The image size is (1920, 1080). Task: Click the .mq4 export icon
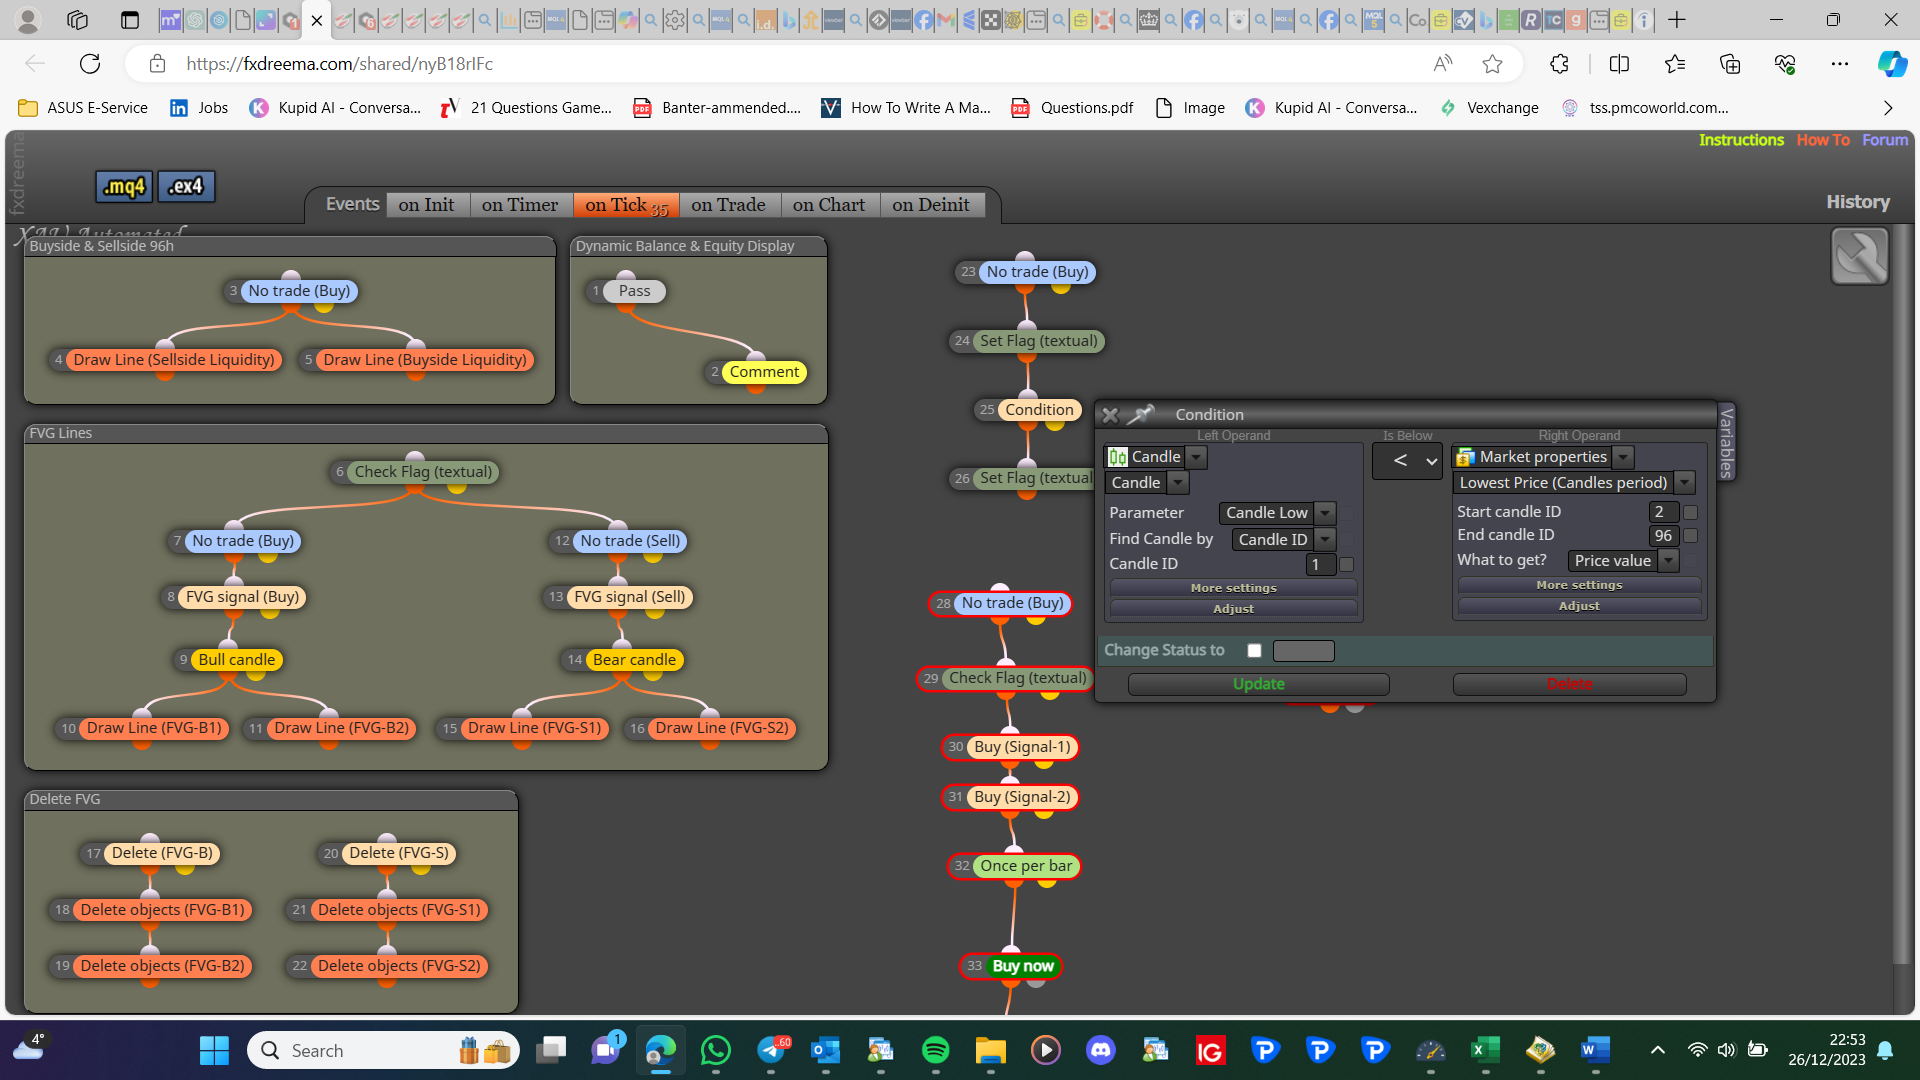tap(125, 186)
